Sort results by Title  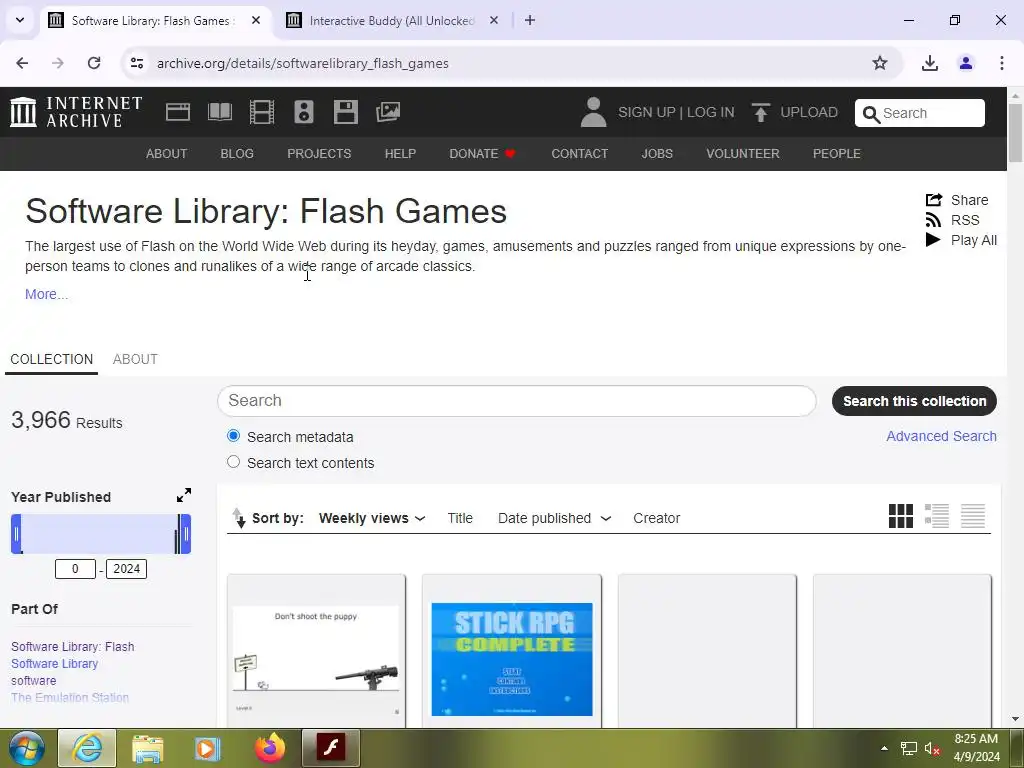click(460, 518)
